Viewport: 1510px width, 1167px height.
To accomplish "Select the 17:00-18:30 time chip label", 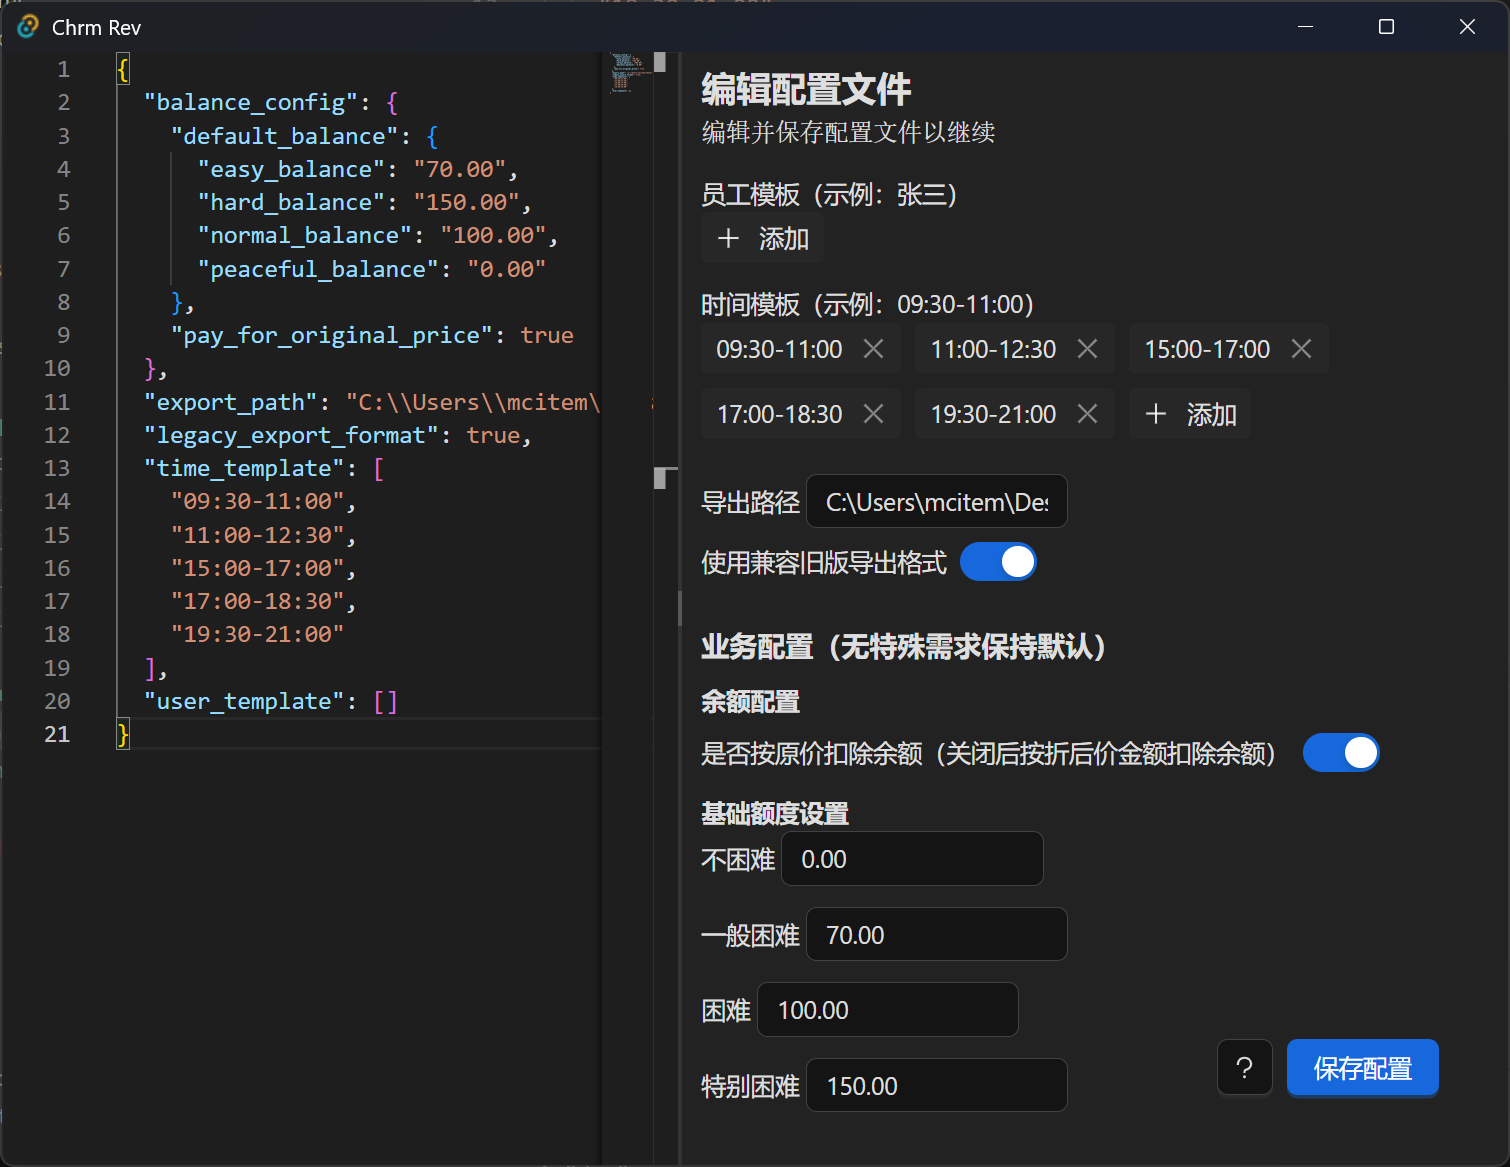I will 779,414.
